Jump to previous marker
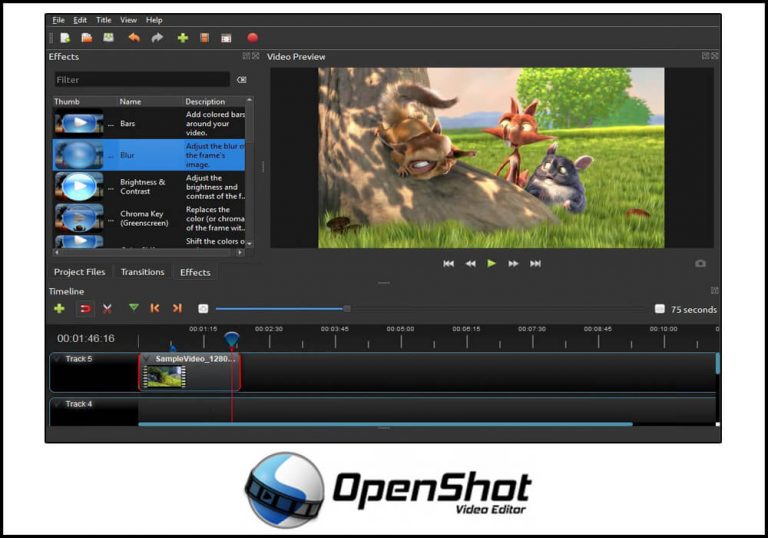This screenshot has height=538, width=768. tap(155, 308)
